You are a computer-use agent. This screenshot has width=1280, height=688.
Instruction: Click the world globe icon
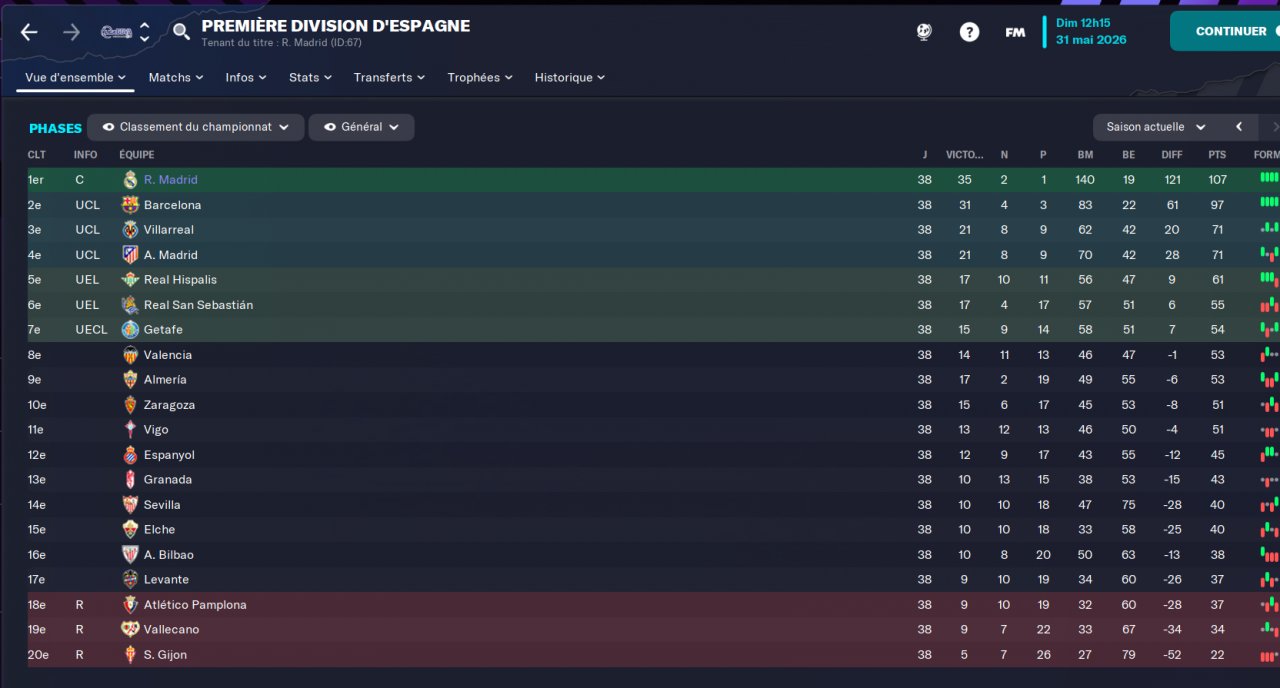924,32
